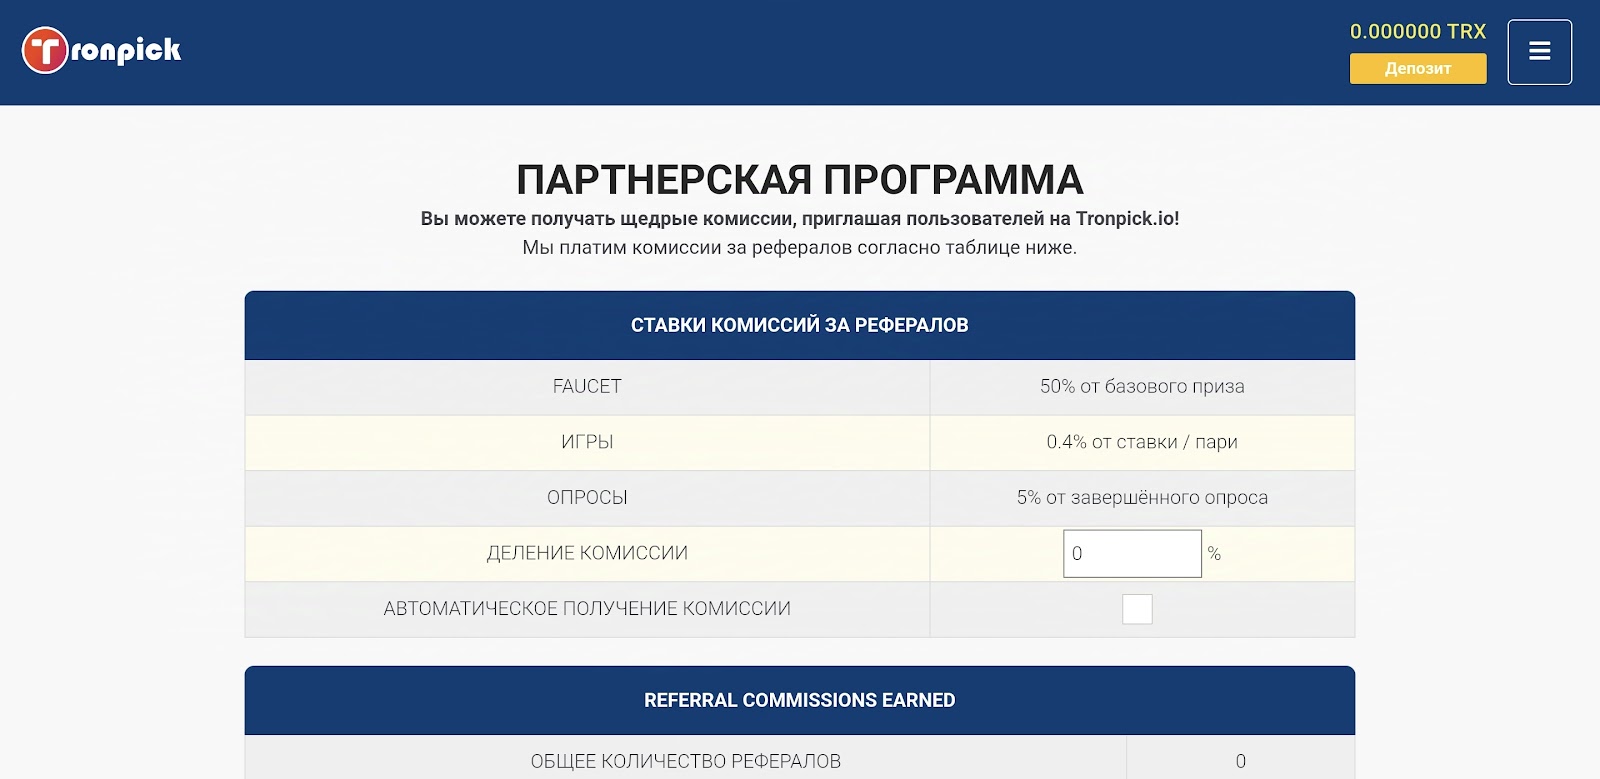1600x779 pixels.
Task: Select the ОПРОСЫ row label
Action: tap(587, 497)
